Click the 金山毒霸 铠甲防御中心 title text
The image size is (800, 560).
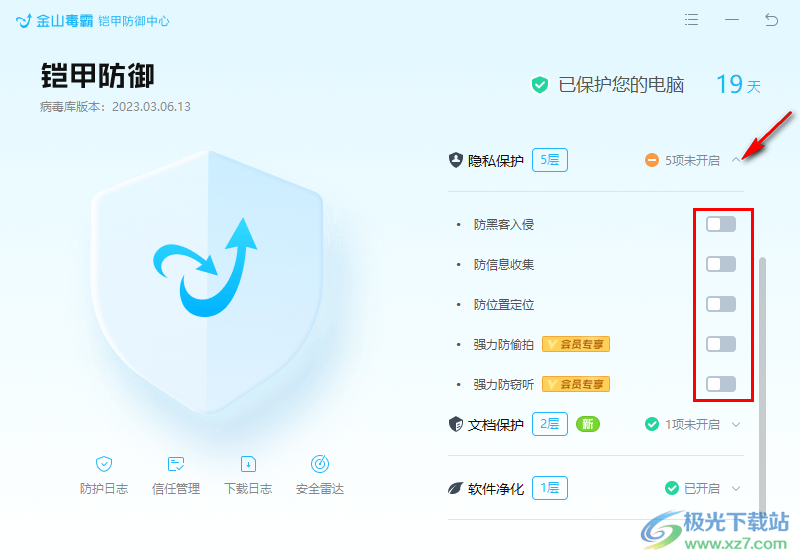pyautogui.click(x=103, y=21)
